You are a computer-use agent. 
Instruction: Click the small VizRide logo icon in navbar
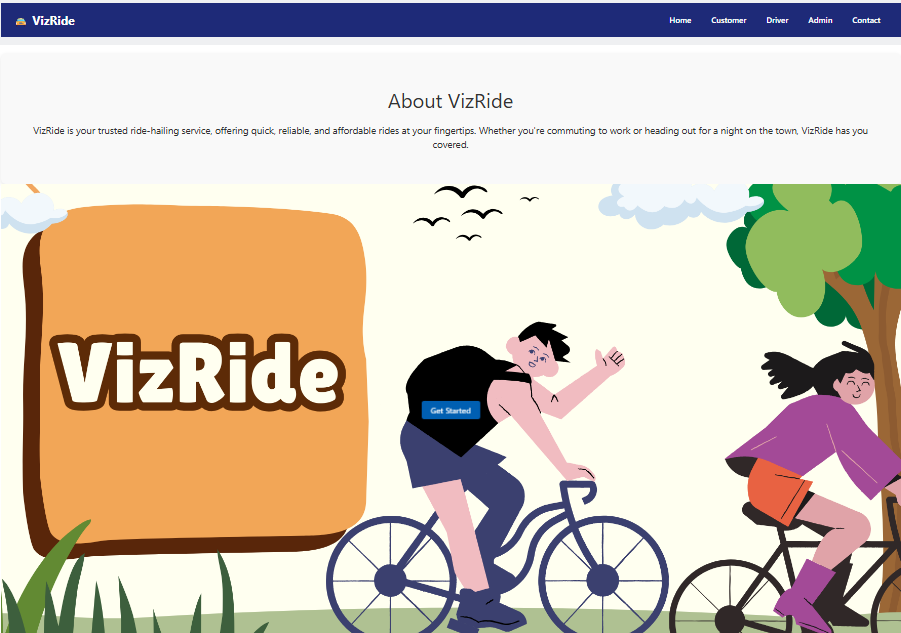[x=21, y=21]
